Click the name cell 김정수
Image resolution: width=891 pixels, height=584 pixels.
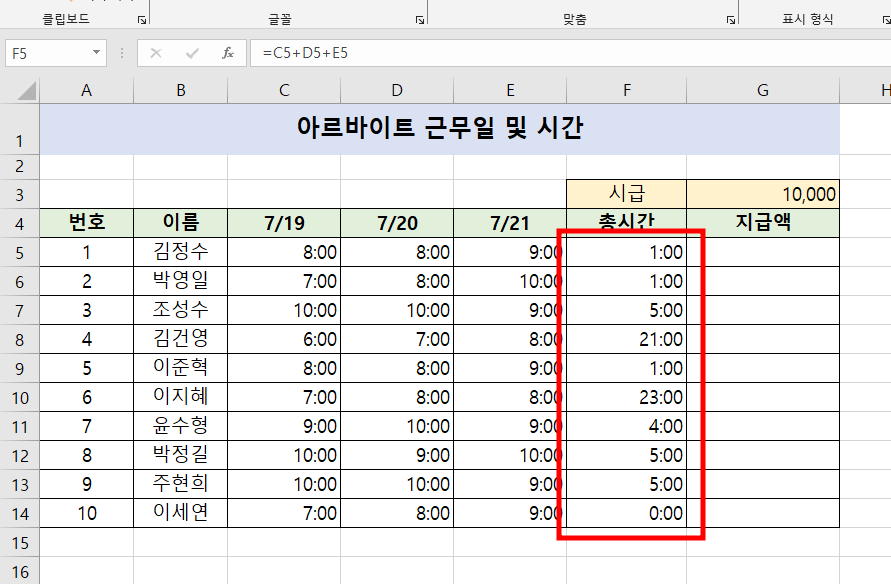click(x=181, y=252)
